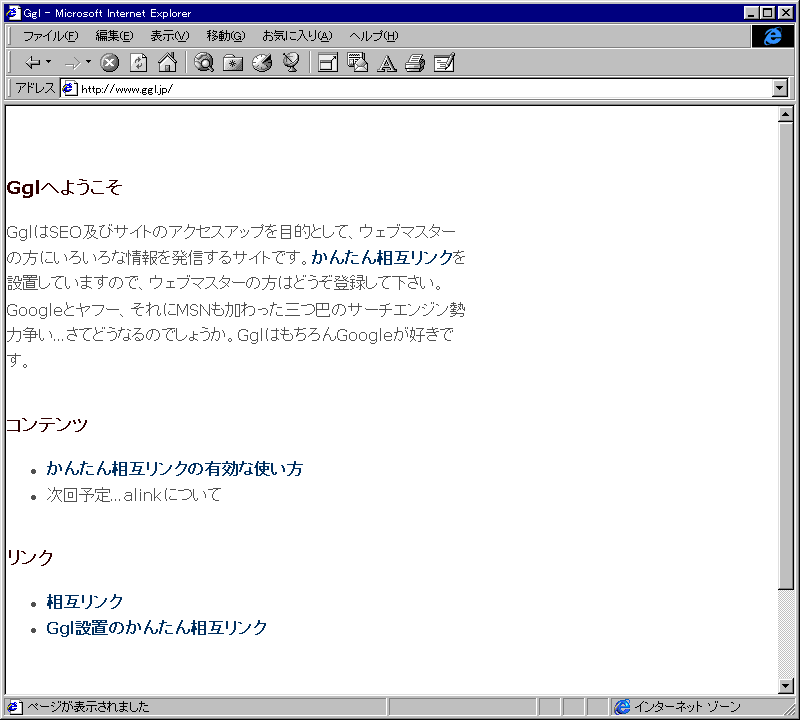800x720 pixels.
Task: Show the History toolbar icon panel
Action: coord(262,63)
